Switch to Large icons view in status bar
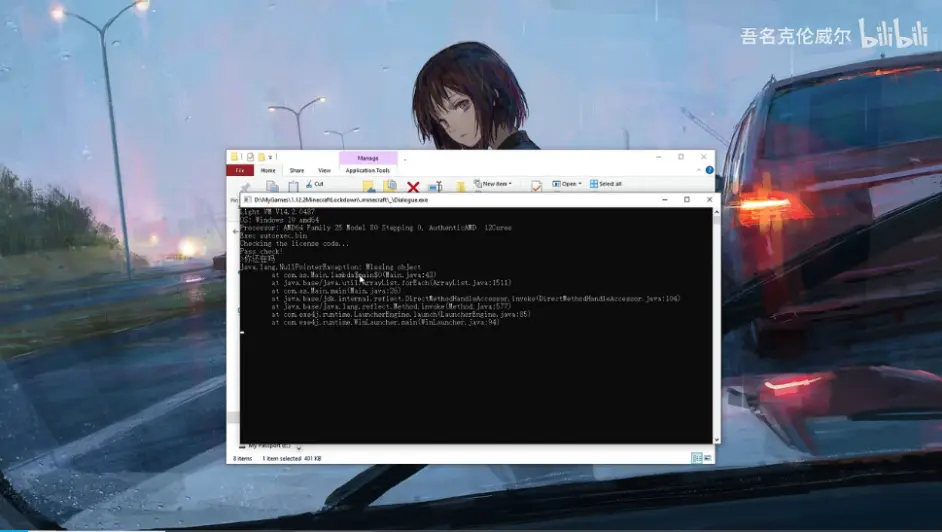 tap(707, 458)
